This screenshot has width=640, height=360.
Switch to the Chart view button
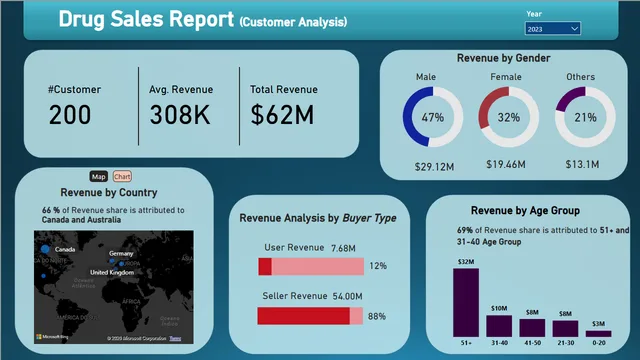pyautogui.click(x=122, y=176)
